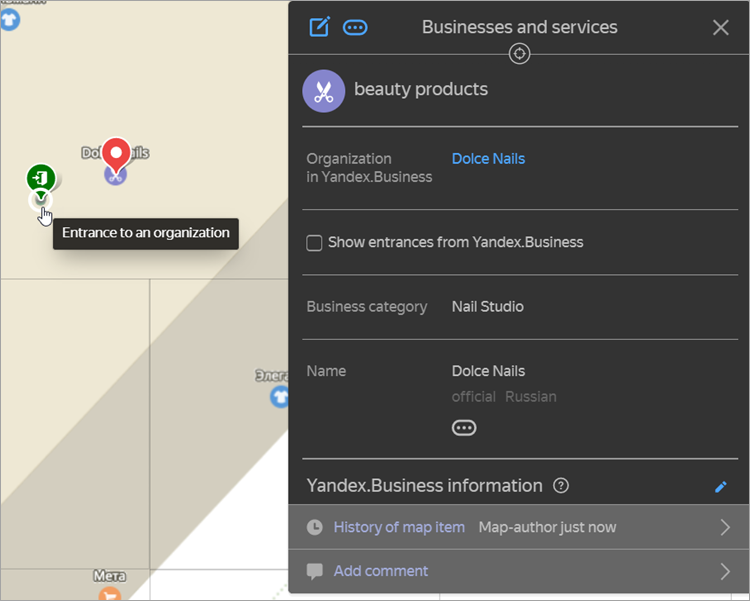Click the Nail Studio business category value
750x601 pixels.
click(487, 307)
